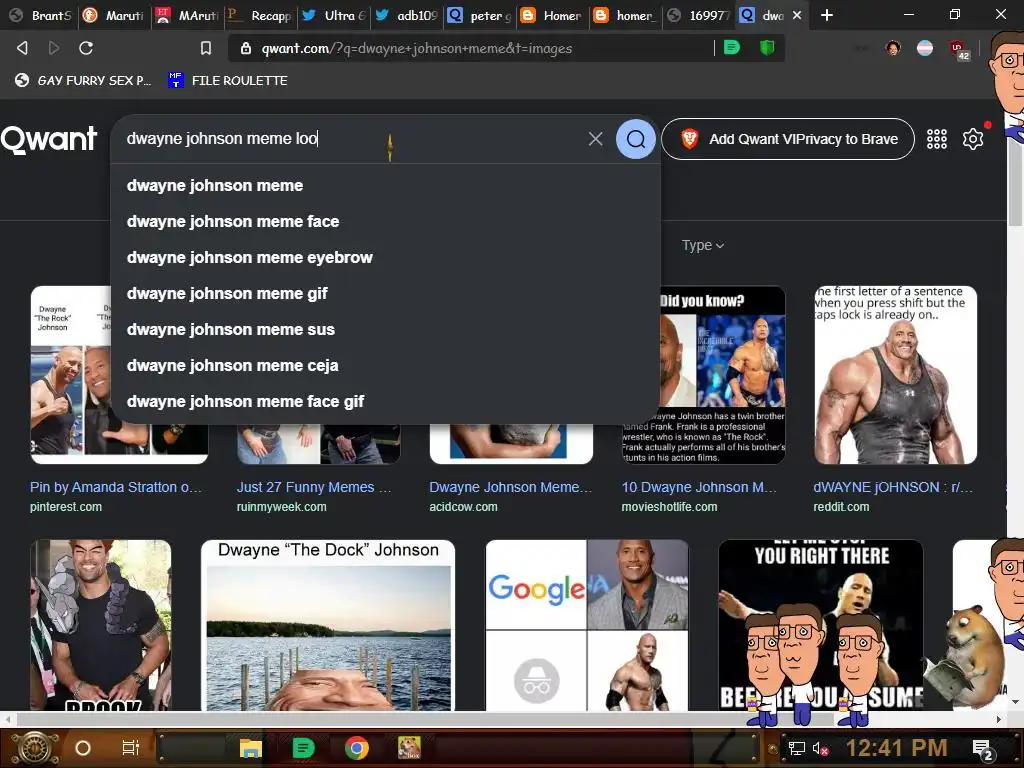The image size is (1024, 768).
Task: Click the striped circle extension icon
Action: [925, 48]
